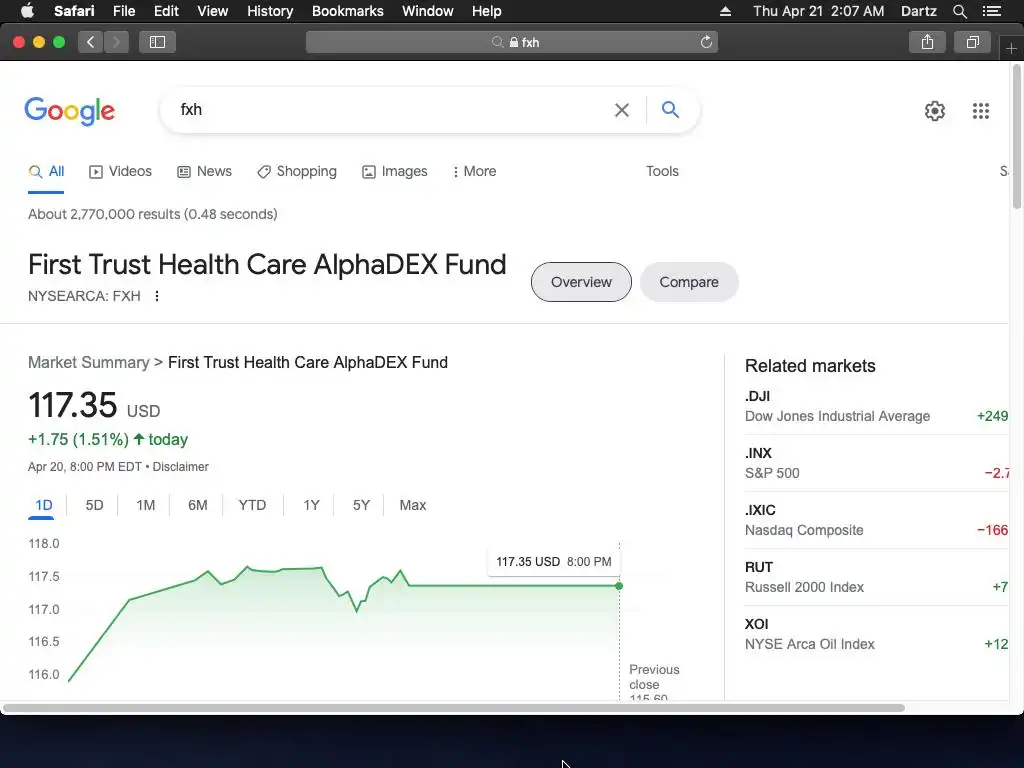Select the 1Y chart range
1024x768 pixels.
[312, 505]
